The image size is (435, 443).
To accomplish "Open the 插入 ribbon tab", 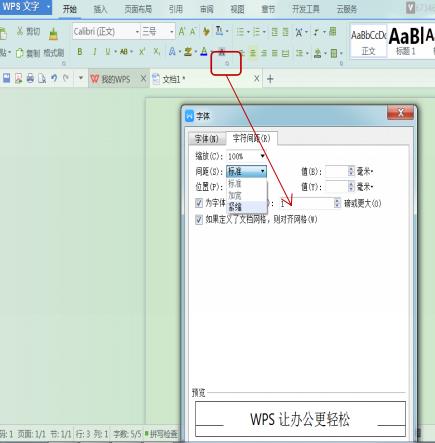I will click(x=100, y=9).
